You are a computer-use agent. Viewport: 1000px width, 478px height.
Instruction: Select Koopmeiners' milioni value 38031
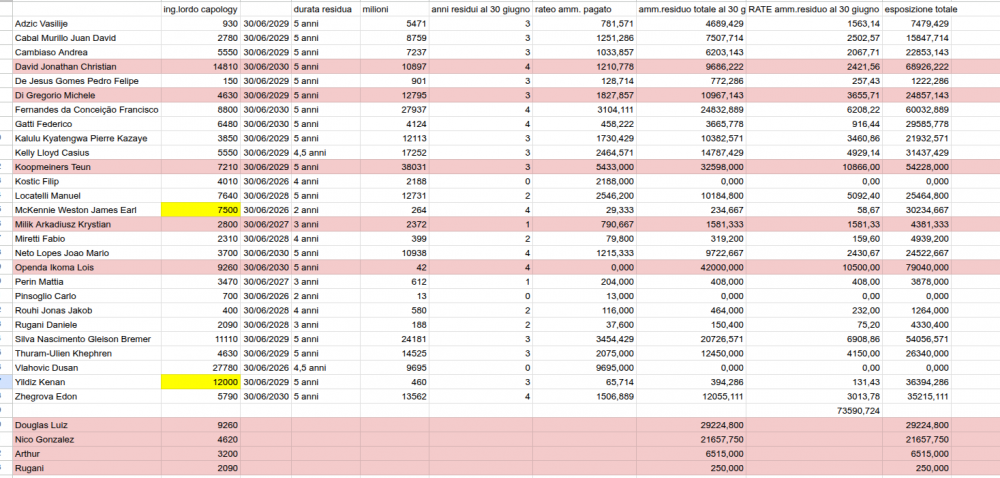tap(395, 167)
